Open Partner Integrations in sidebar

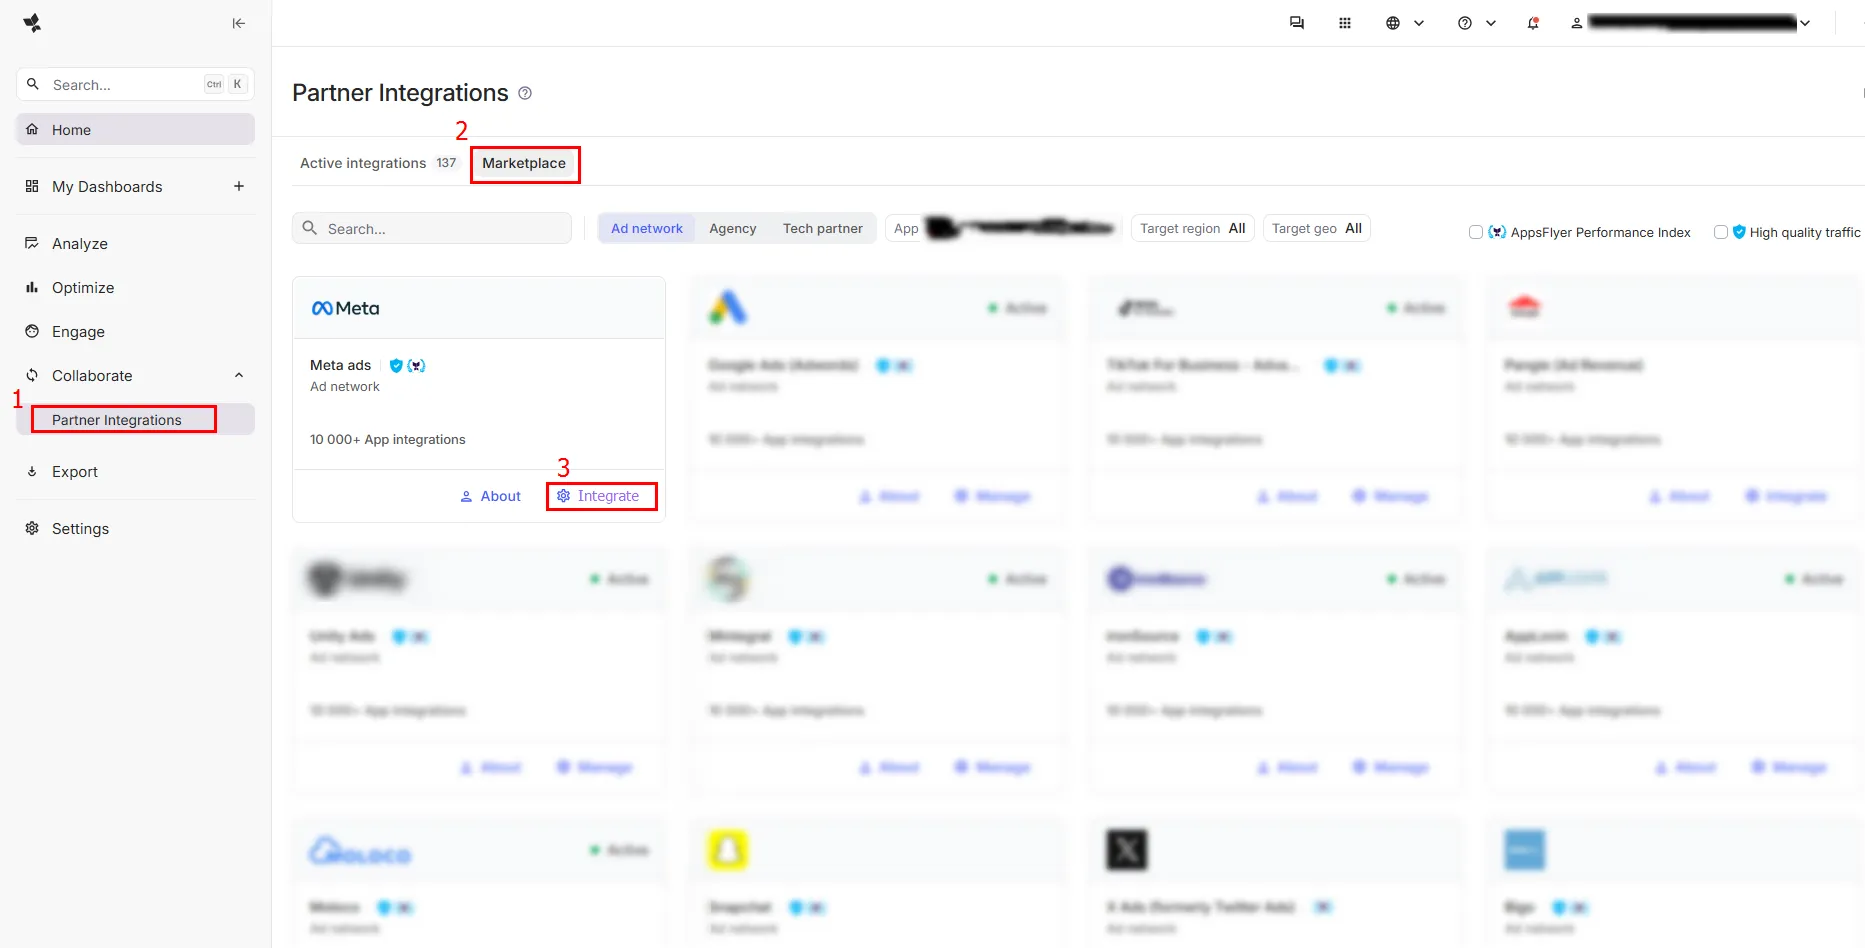tap(136, 419)
